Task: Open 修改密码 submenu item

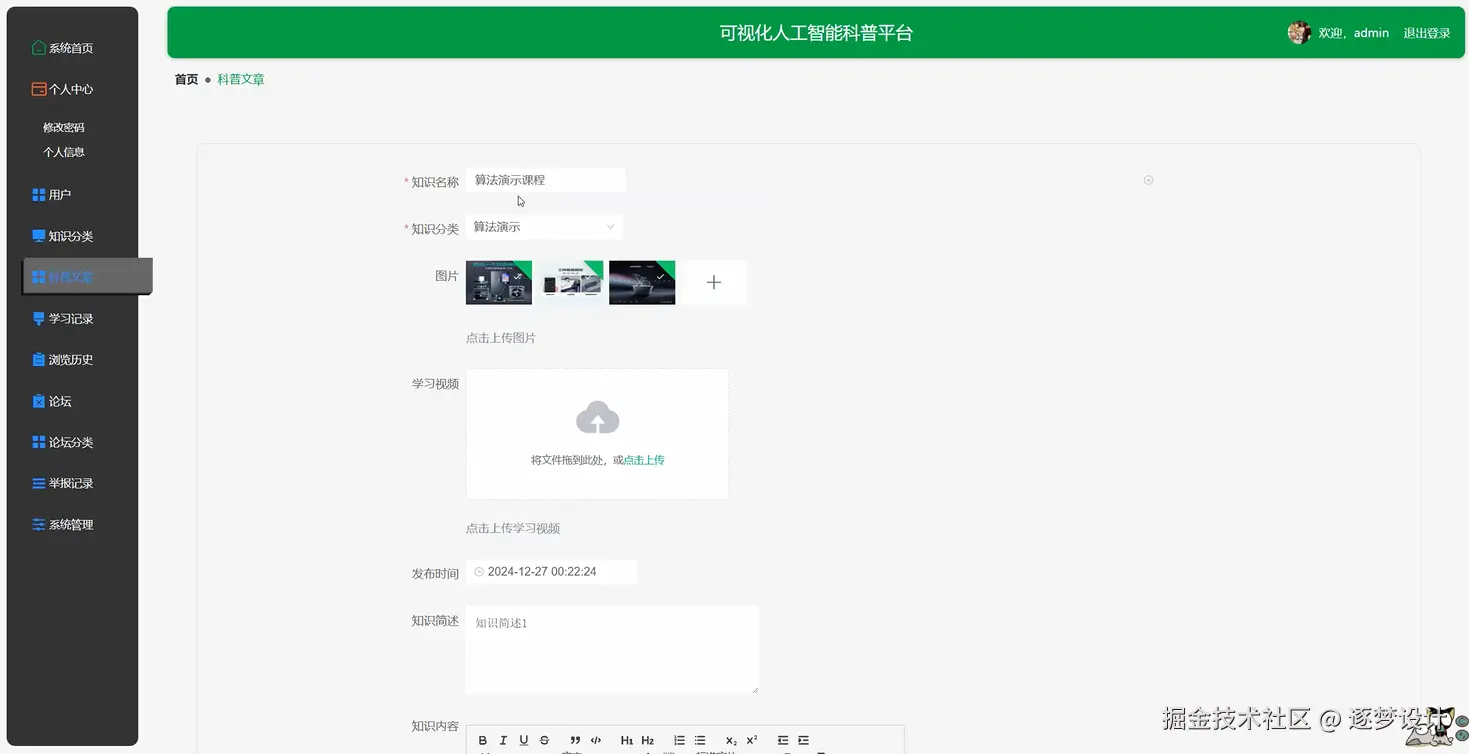Action: coord(64,128)
